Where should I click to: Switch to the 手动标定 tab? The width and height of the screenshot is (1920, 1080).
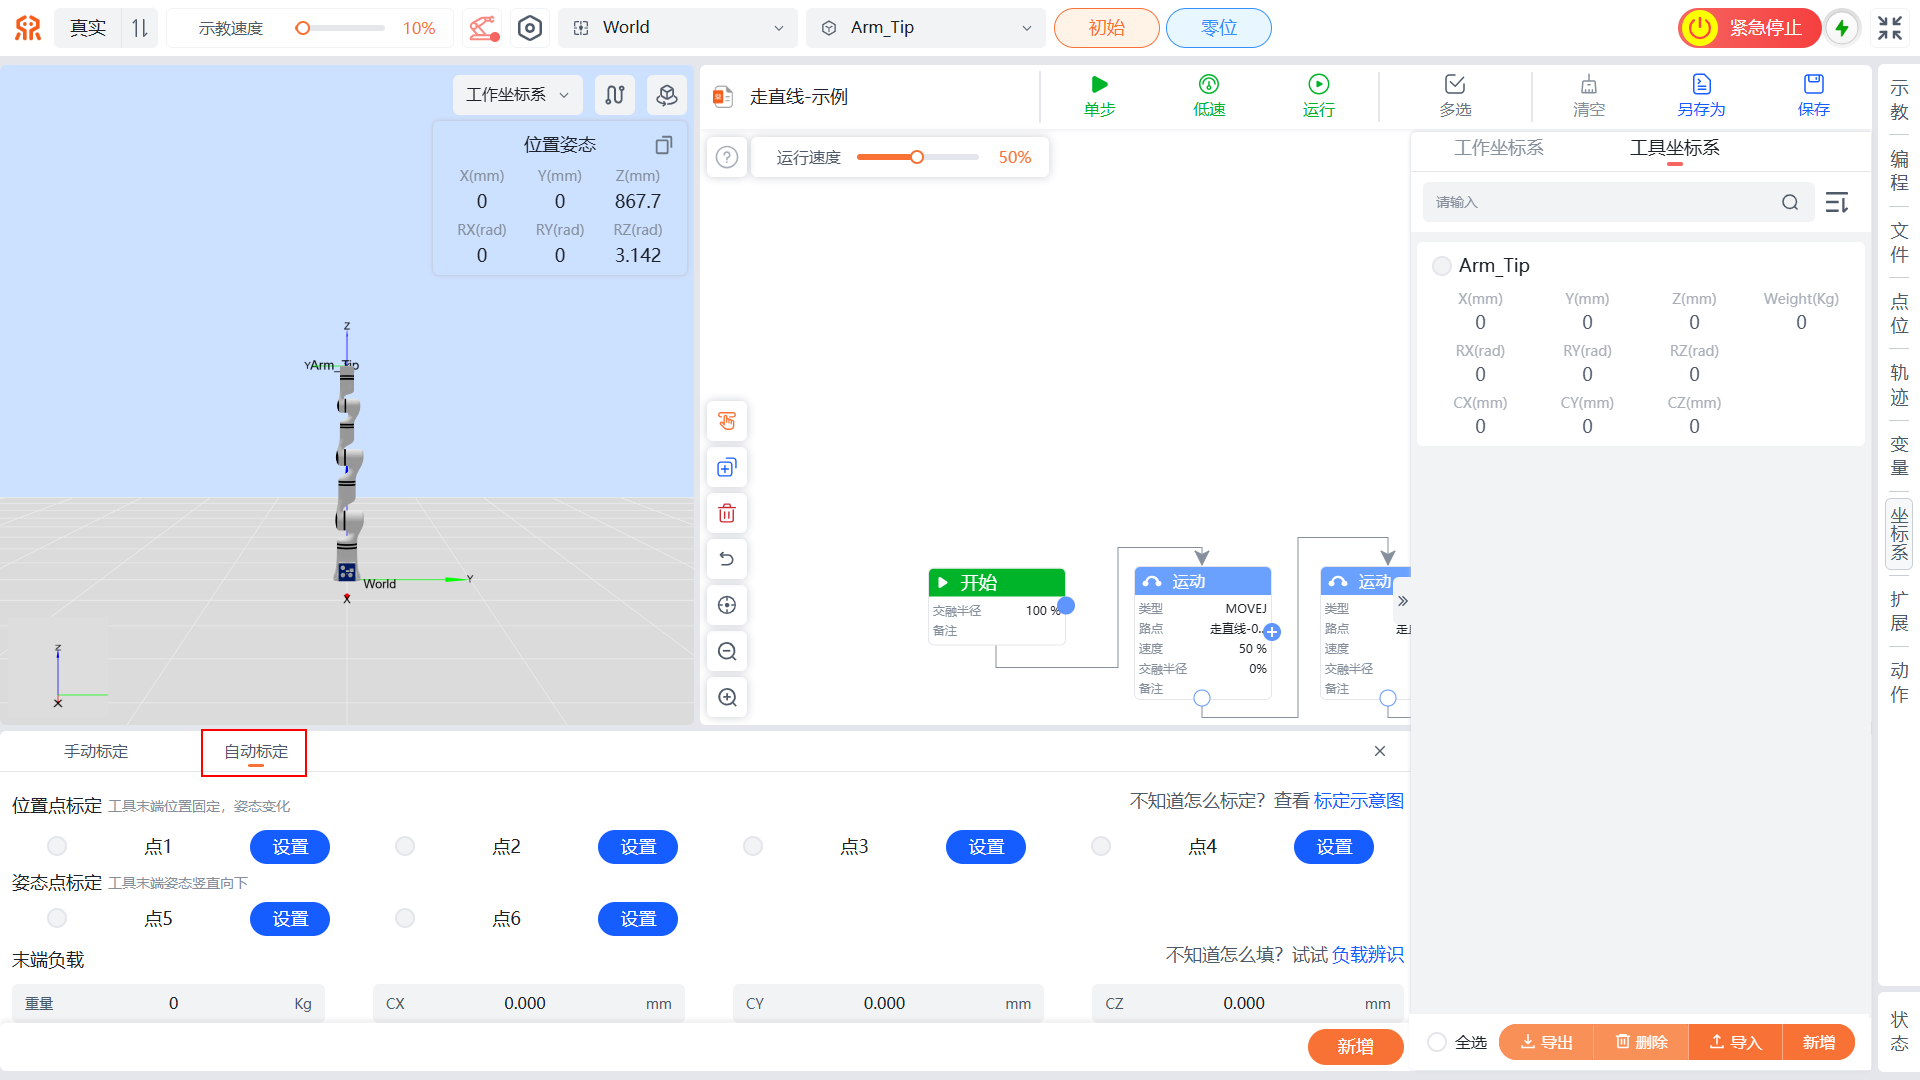(x=96, y=752)
